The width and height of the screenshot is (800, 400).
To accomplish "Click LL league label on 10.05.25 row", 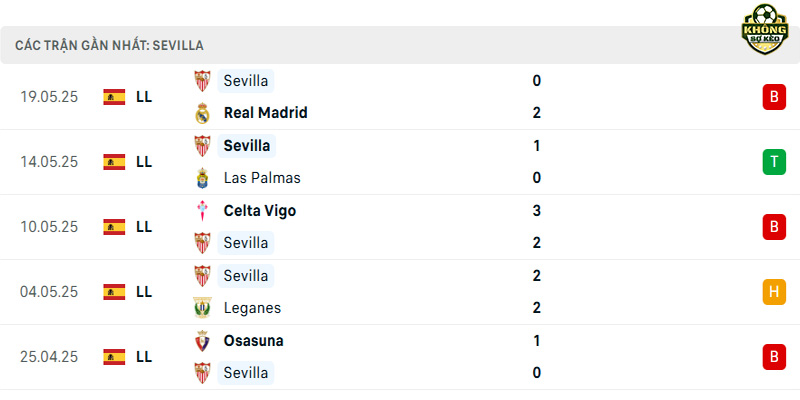I will click(144, 227).
